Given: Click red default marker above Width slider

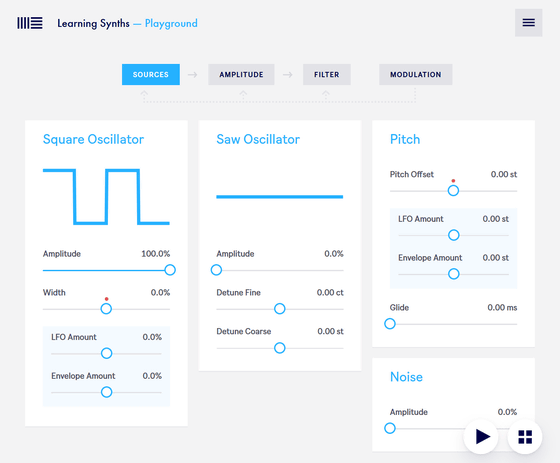Looking at the screenshot, I should coord(106,299).
